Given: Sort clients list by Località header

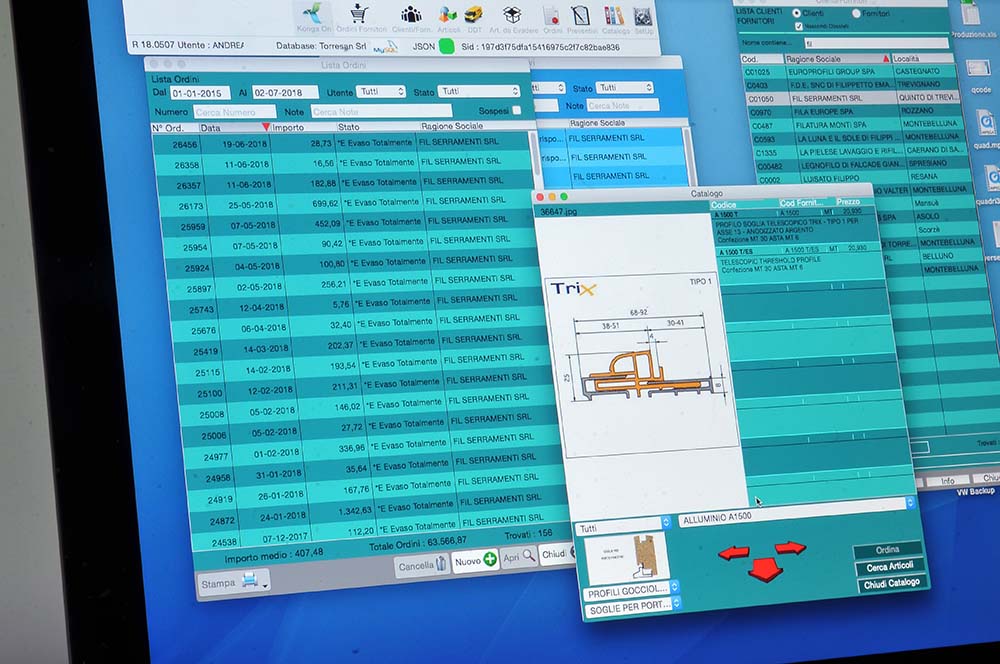Looking at the screenshot, I should click(x=923, y=59).
